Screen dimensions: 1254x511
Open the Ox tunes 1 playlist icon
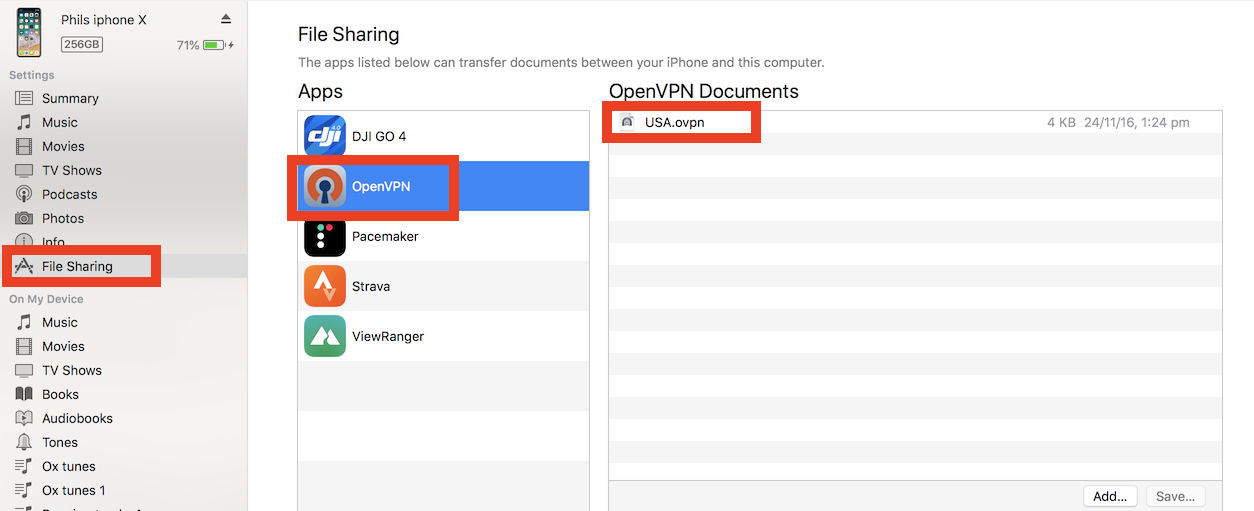24,490
